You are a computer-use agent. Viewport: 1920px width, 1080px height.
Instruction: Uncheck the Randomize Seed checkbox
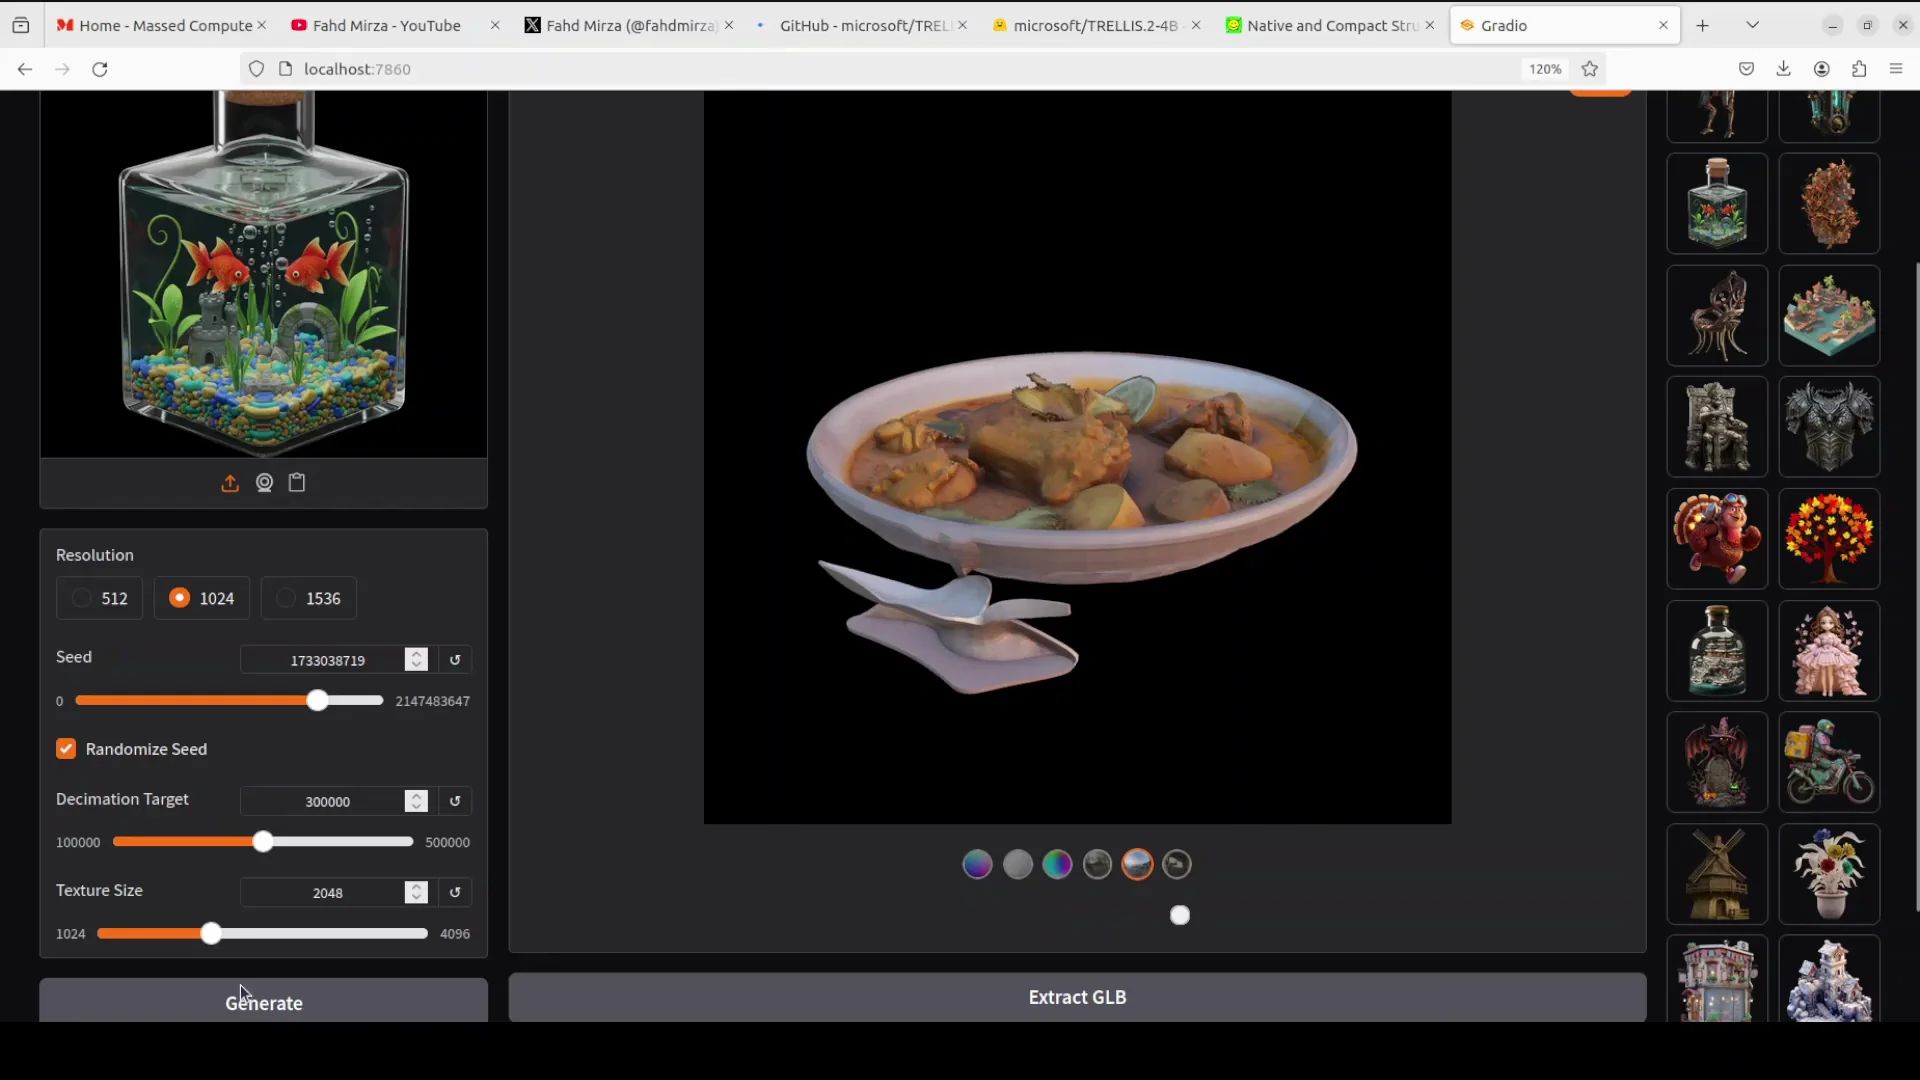pos(66,749)
